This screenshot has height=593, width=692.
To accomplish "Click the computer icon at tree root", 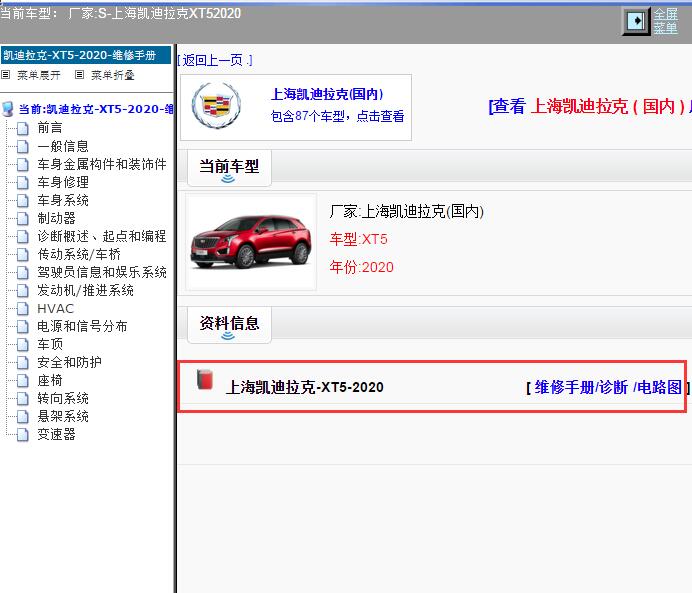I will pyautogui.click(x=8, y=109).
